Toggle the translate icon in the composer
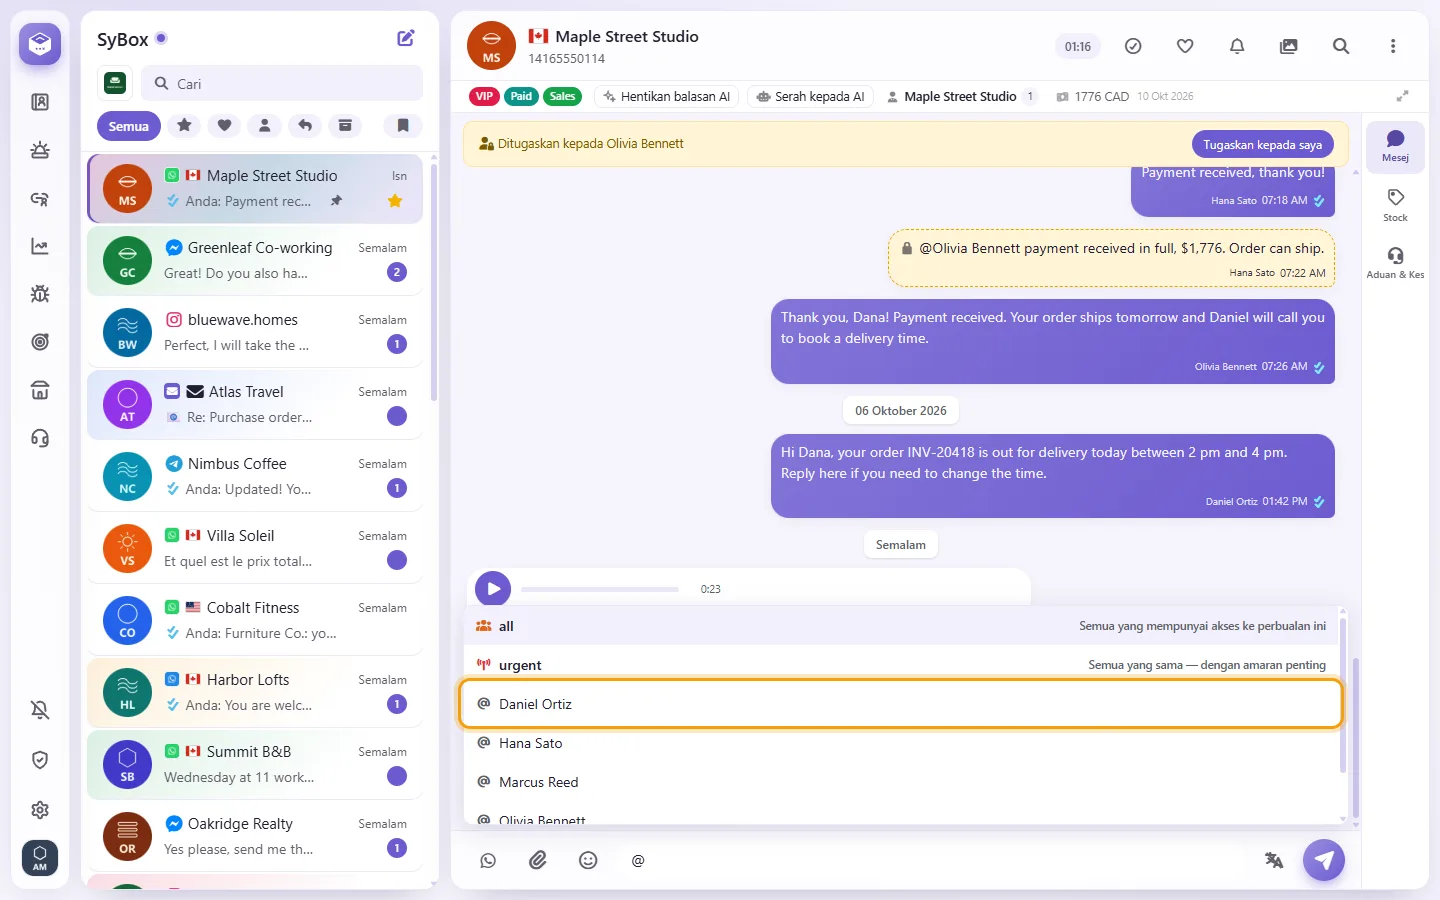This screenshot has width=1440, height=900. (1274, 860)
